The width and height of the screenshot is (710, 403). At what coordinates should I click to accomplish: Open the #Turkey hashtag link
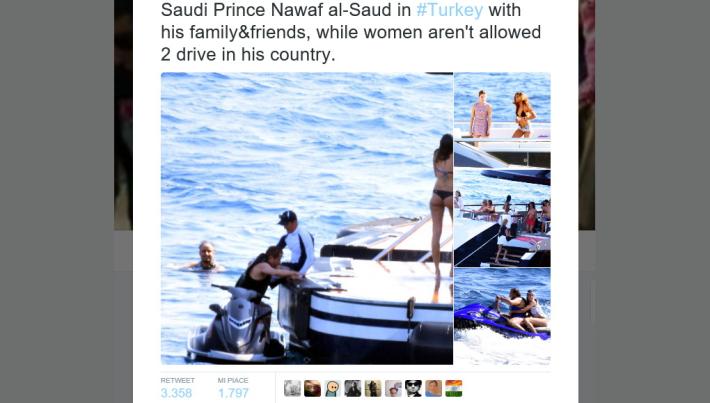pyautogui.click(x=450, y=10)
